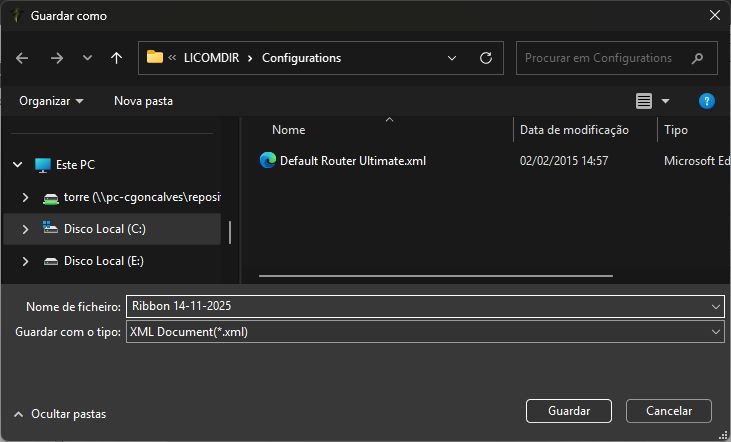Click Nova pasta to create folder
This screenshot has width=731, height=442.
point(143,101)
